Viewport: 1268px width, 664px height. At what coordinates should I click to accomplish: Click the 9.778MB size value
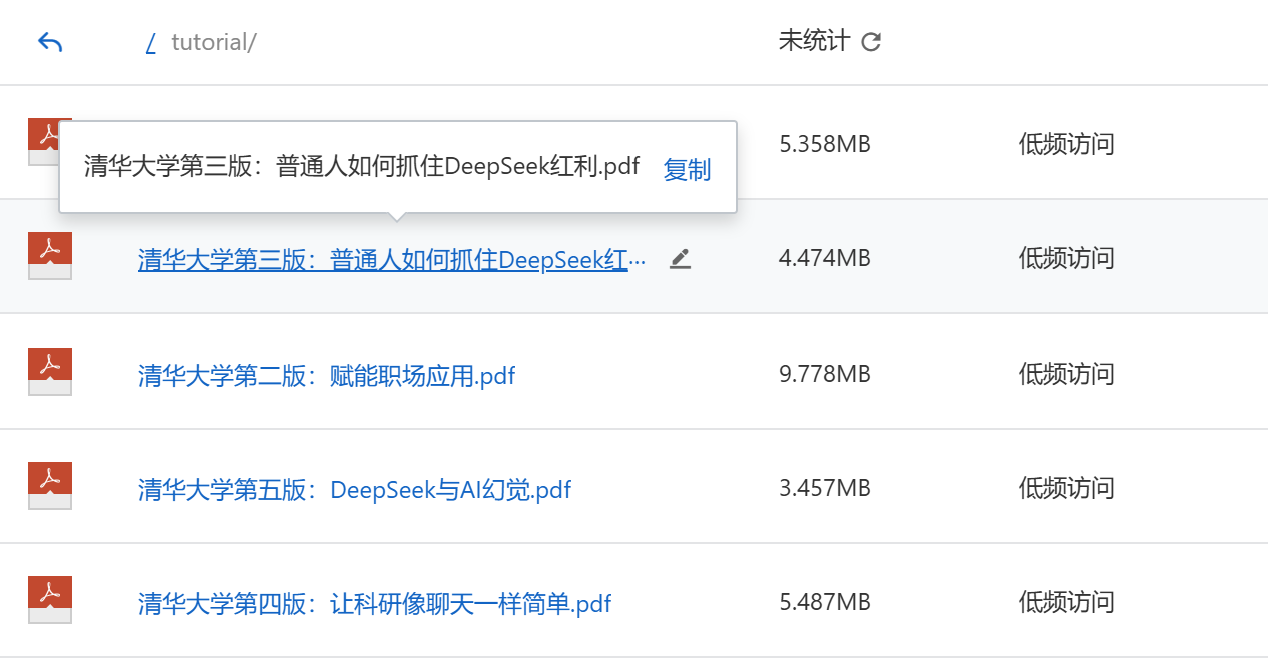(825, 374)
